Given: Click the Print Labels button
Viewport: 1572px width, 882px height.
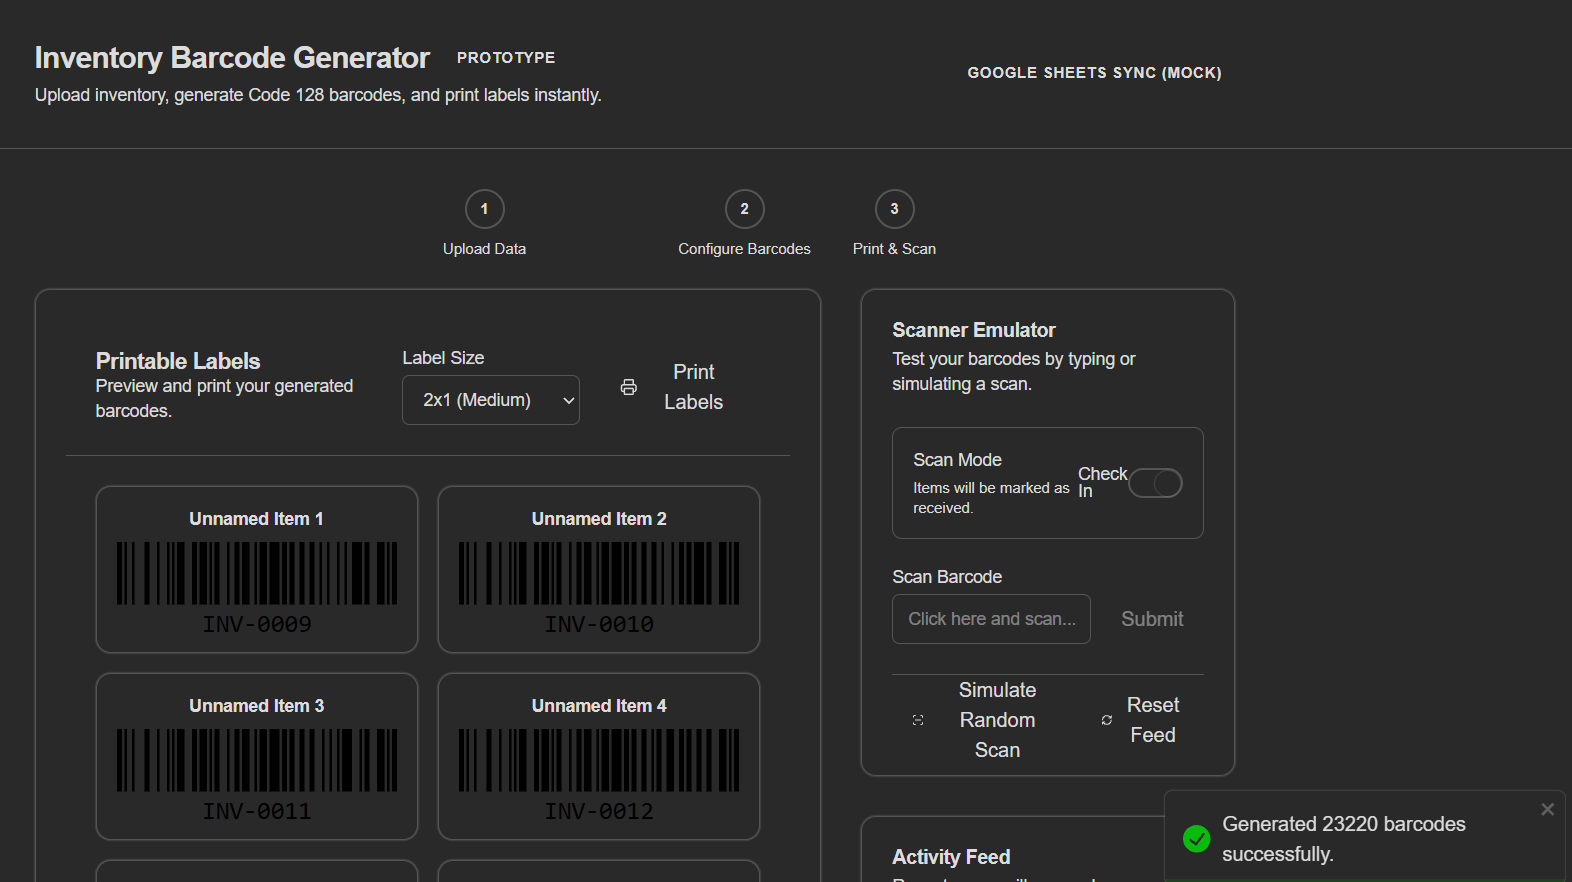Looking at the screenshot, I should (x=674, y=387).
